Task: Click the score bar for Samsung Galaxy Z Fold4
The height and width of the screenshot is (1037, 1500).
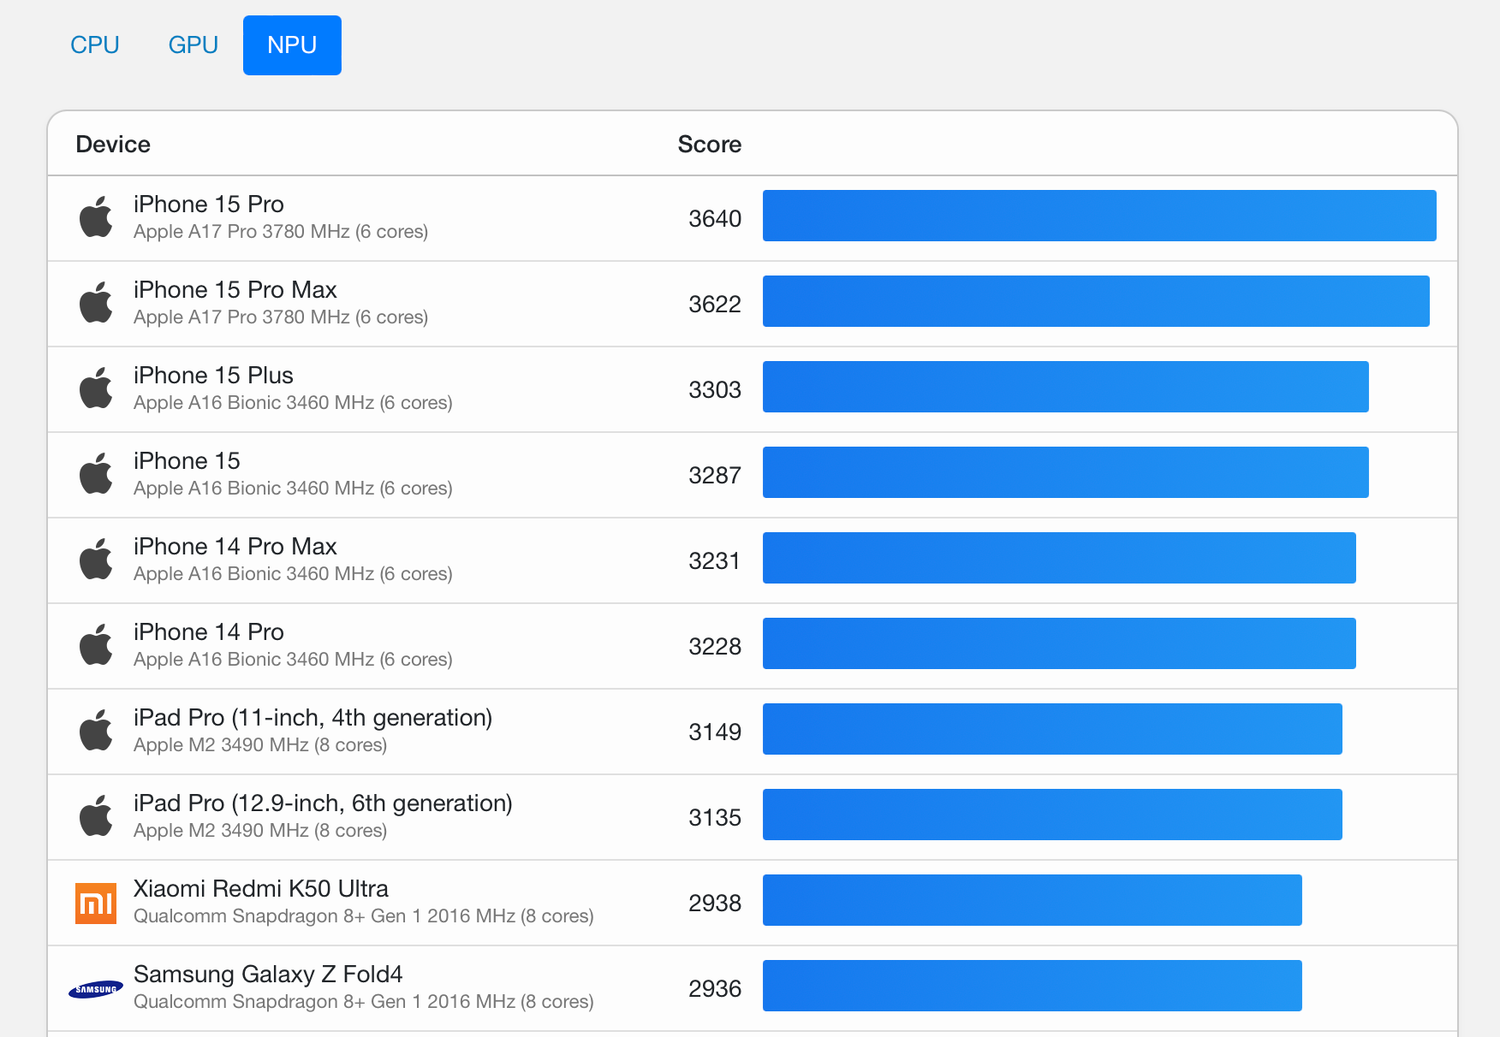Action: [x=1032, y=986]
